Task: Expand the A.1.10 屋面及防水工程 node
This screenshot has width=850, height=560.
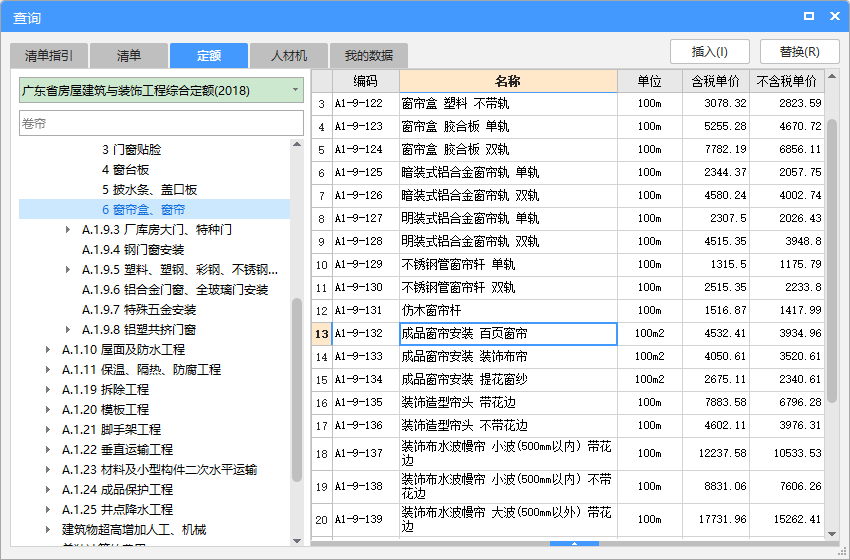Action: point(48,350)
